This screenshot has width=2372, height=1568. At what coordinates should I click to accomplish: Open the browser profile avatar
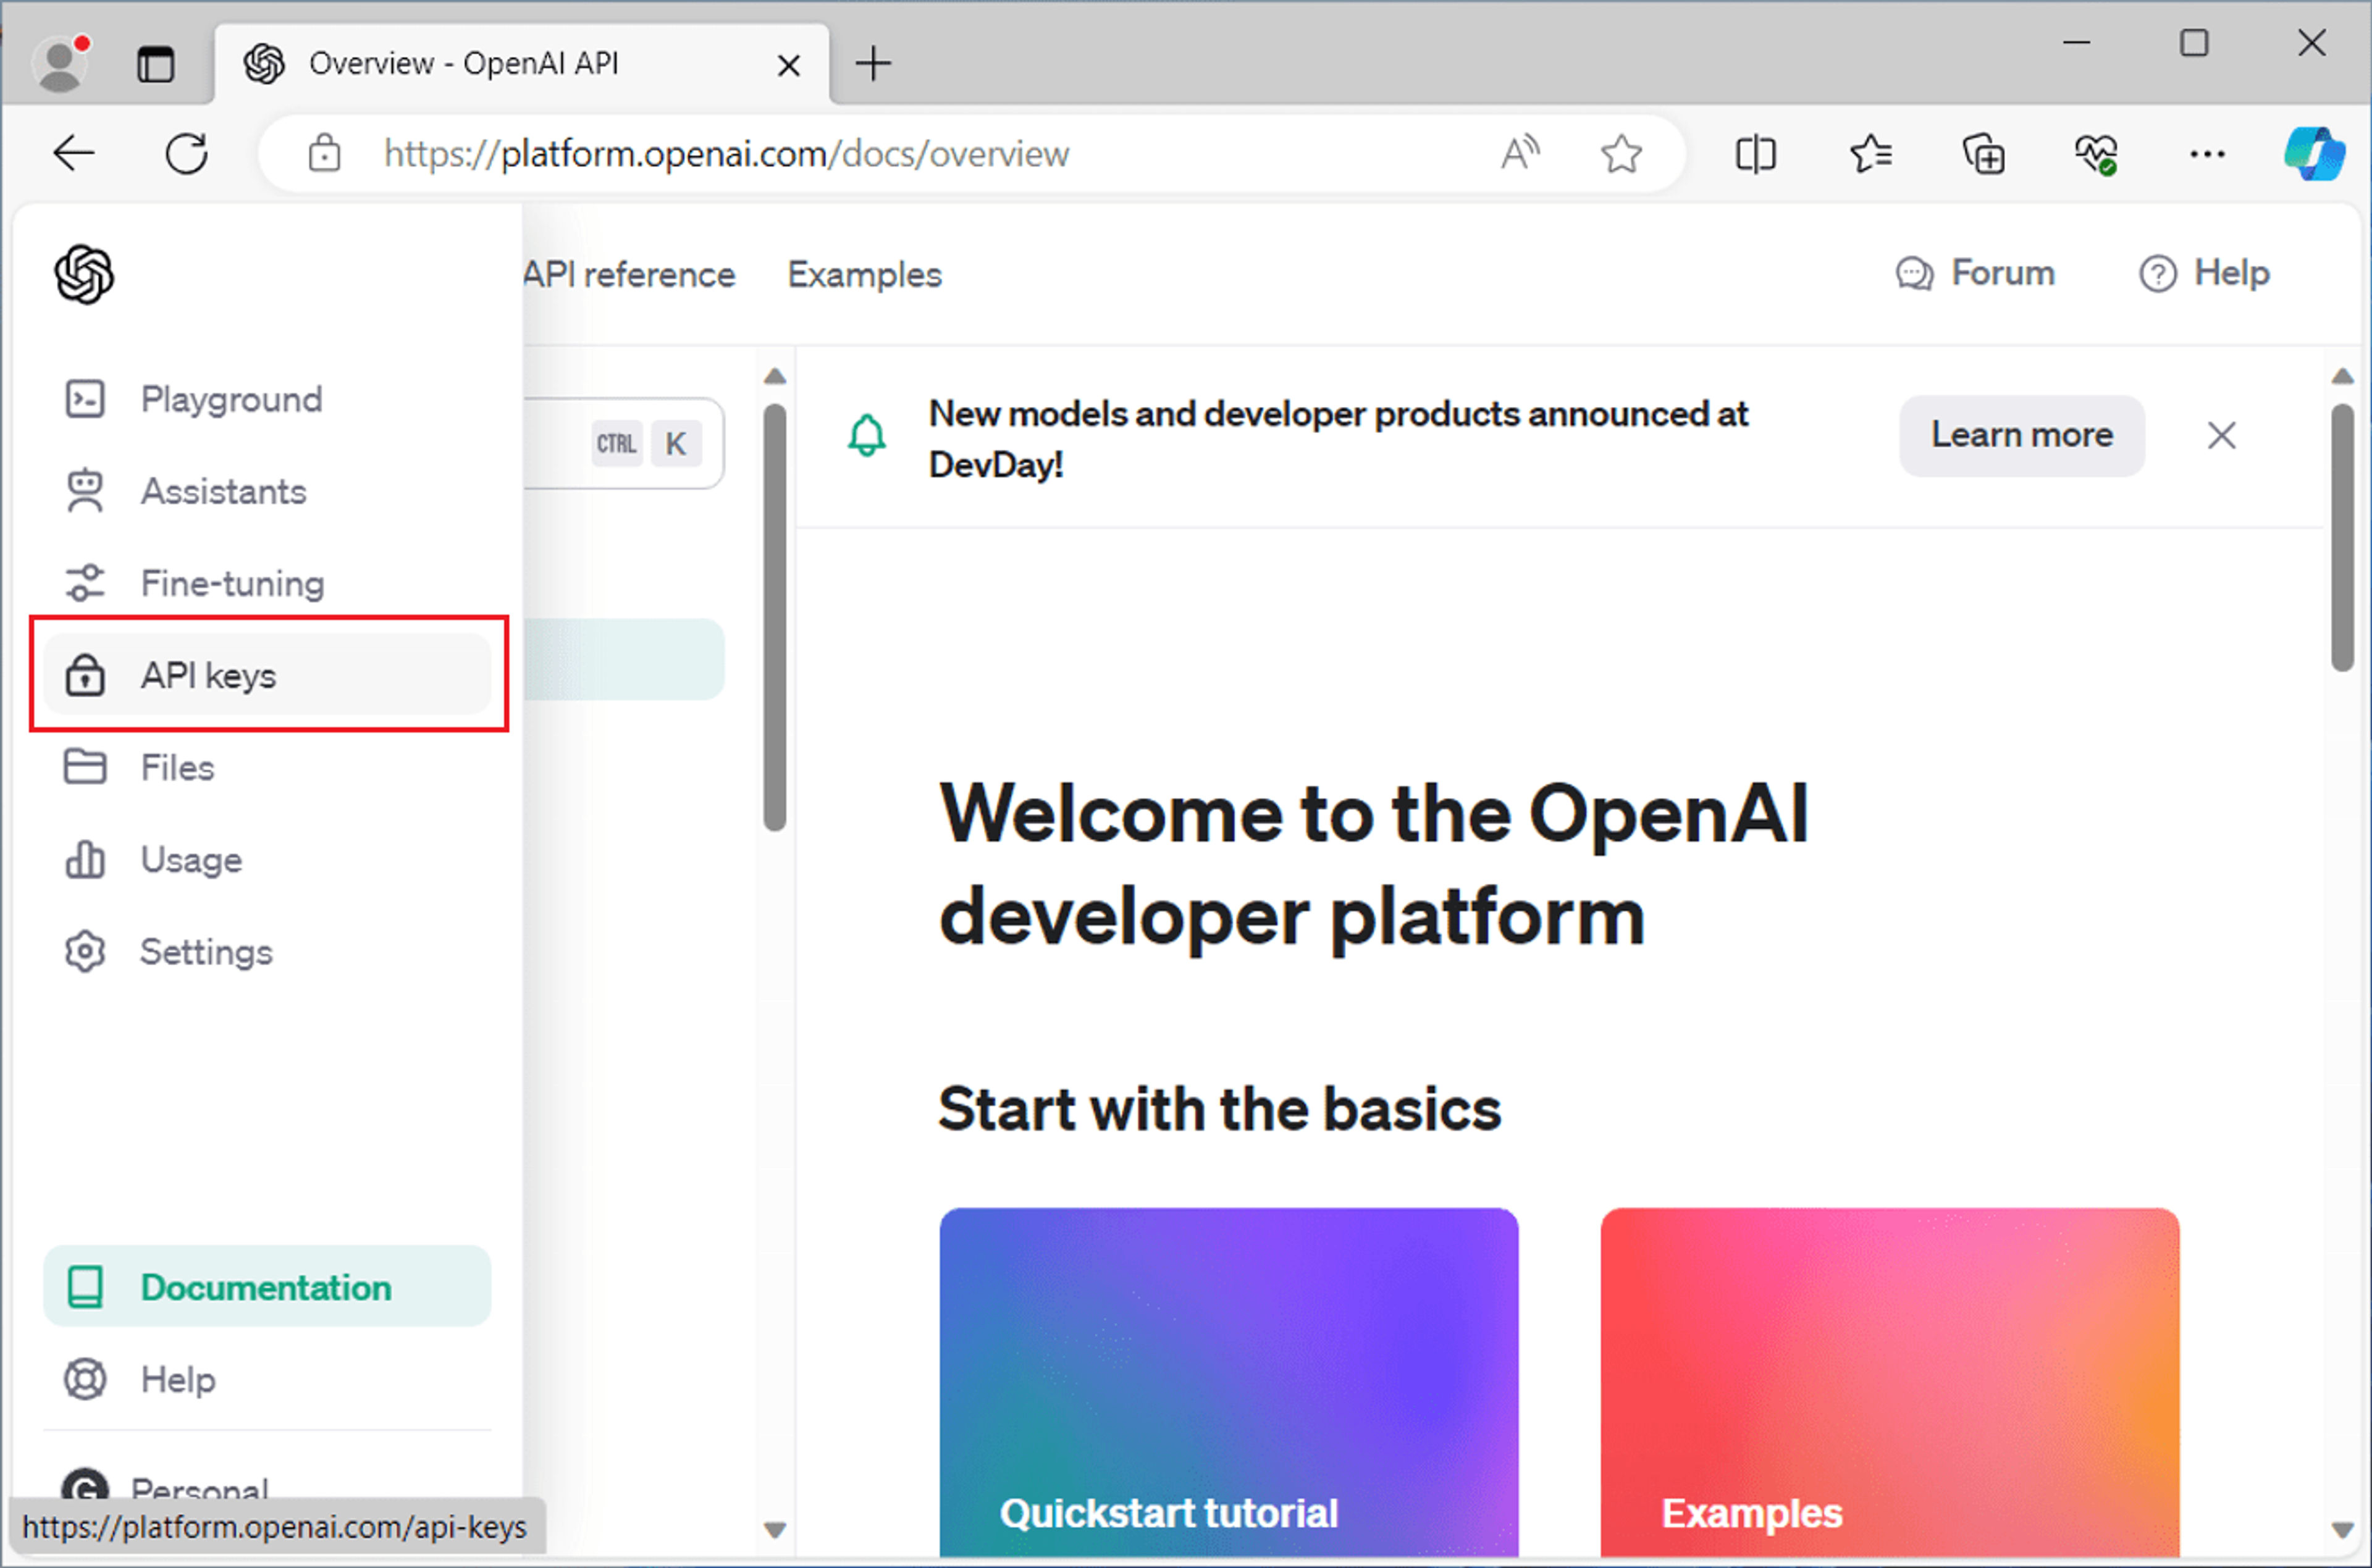point(60,64)
